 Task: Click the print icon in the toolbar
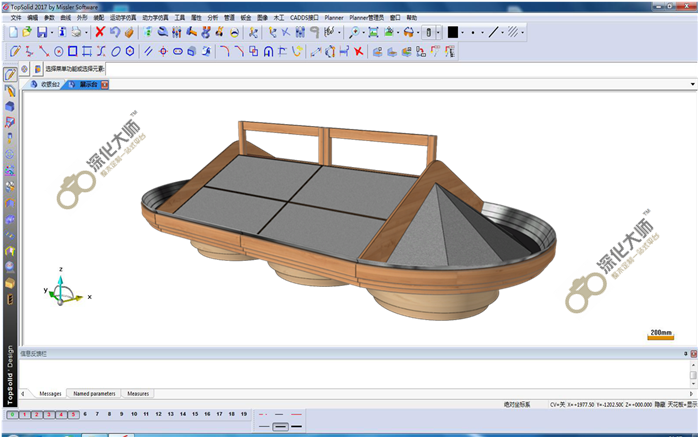[x=76, y=33]
